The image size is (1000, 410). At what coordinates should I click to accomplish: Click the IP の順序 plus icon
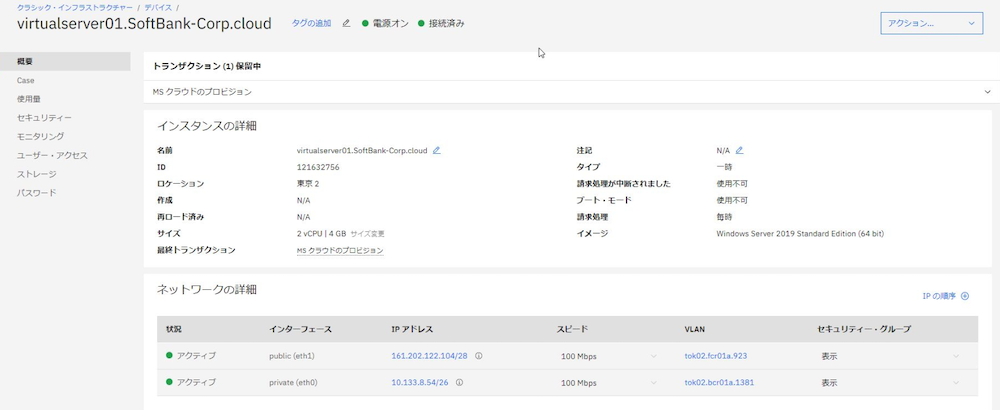pos(965,296)
